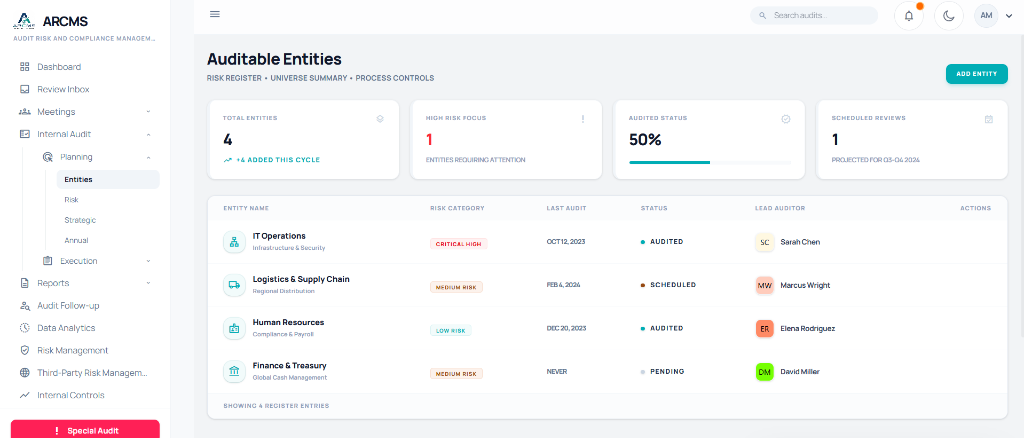The height and width of the screenshot is (438, 1024).
Task: Select the Strategic submenu item
Action: point(80,220)
